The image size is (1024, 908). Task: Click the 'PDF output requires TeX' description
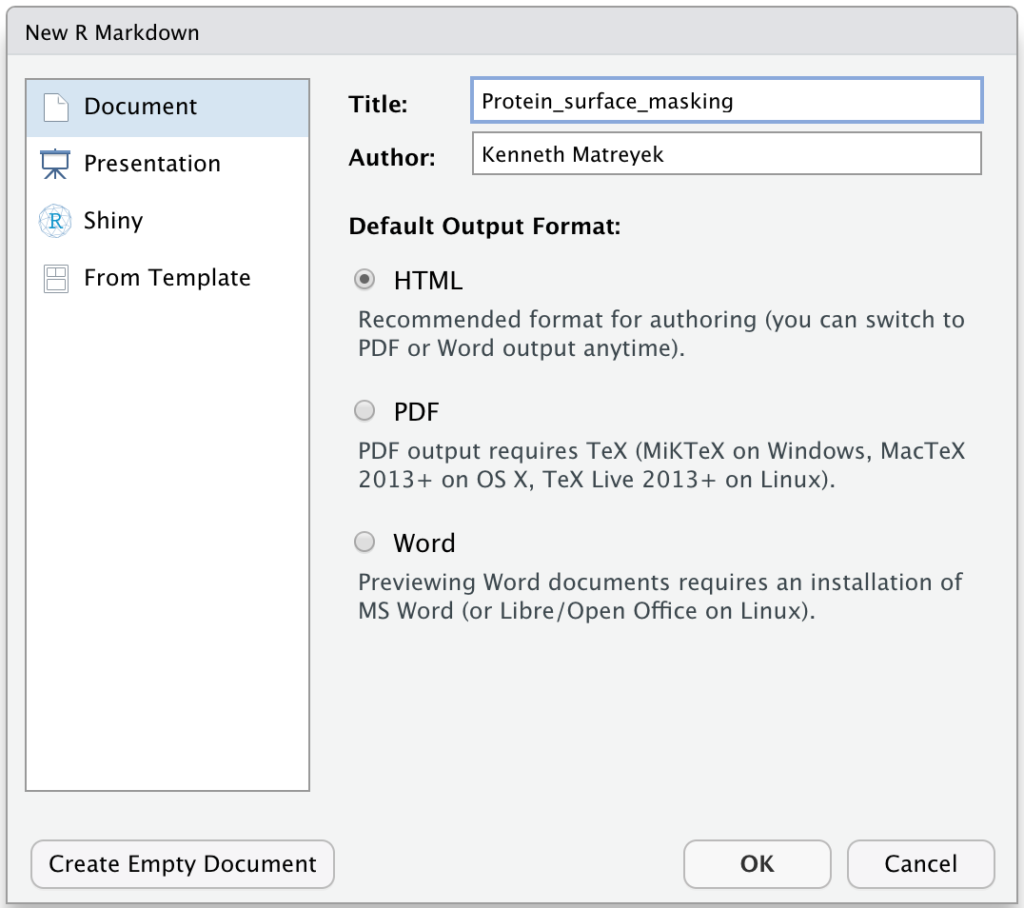(x=661, y=465)
